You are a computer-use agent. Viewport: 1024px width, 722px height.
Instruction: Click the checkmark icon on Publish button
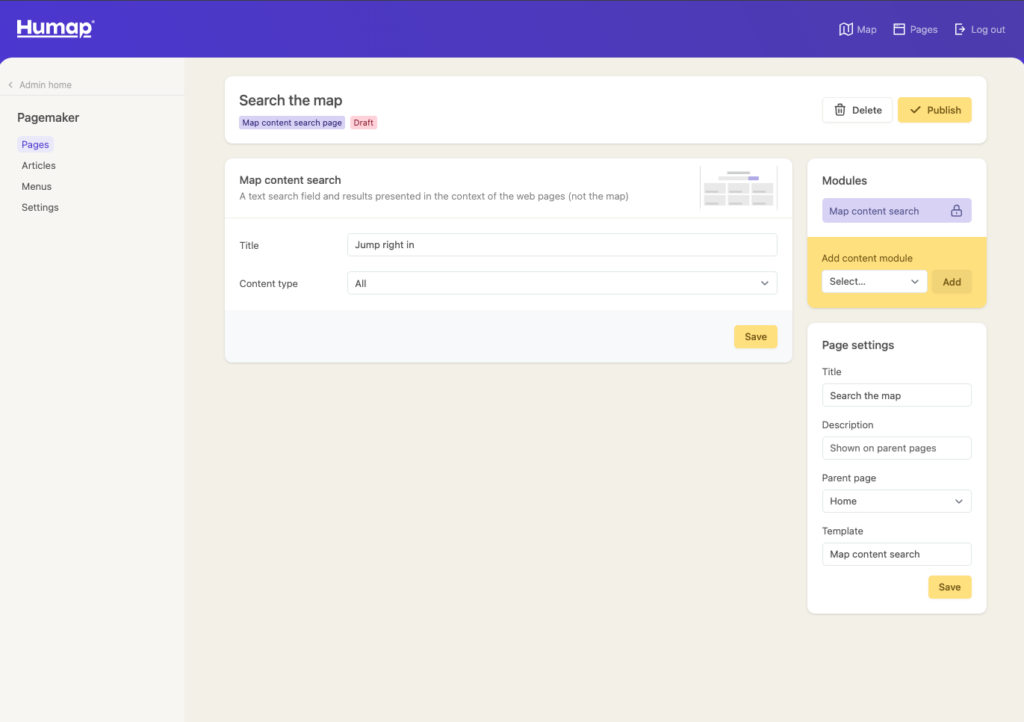pos(915,110)
